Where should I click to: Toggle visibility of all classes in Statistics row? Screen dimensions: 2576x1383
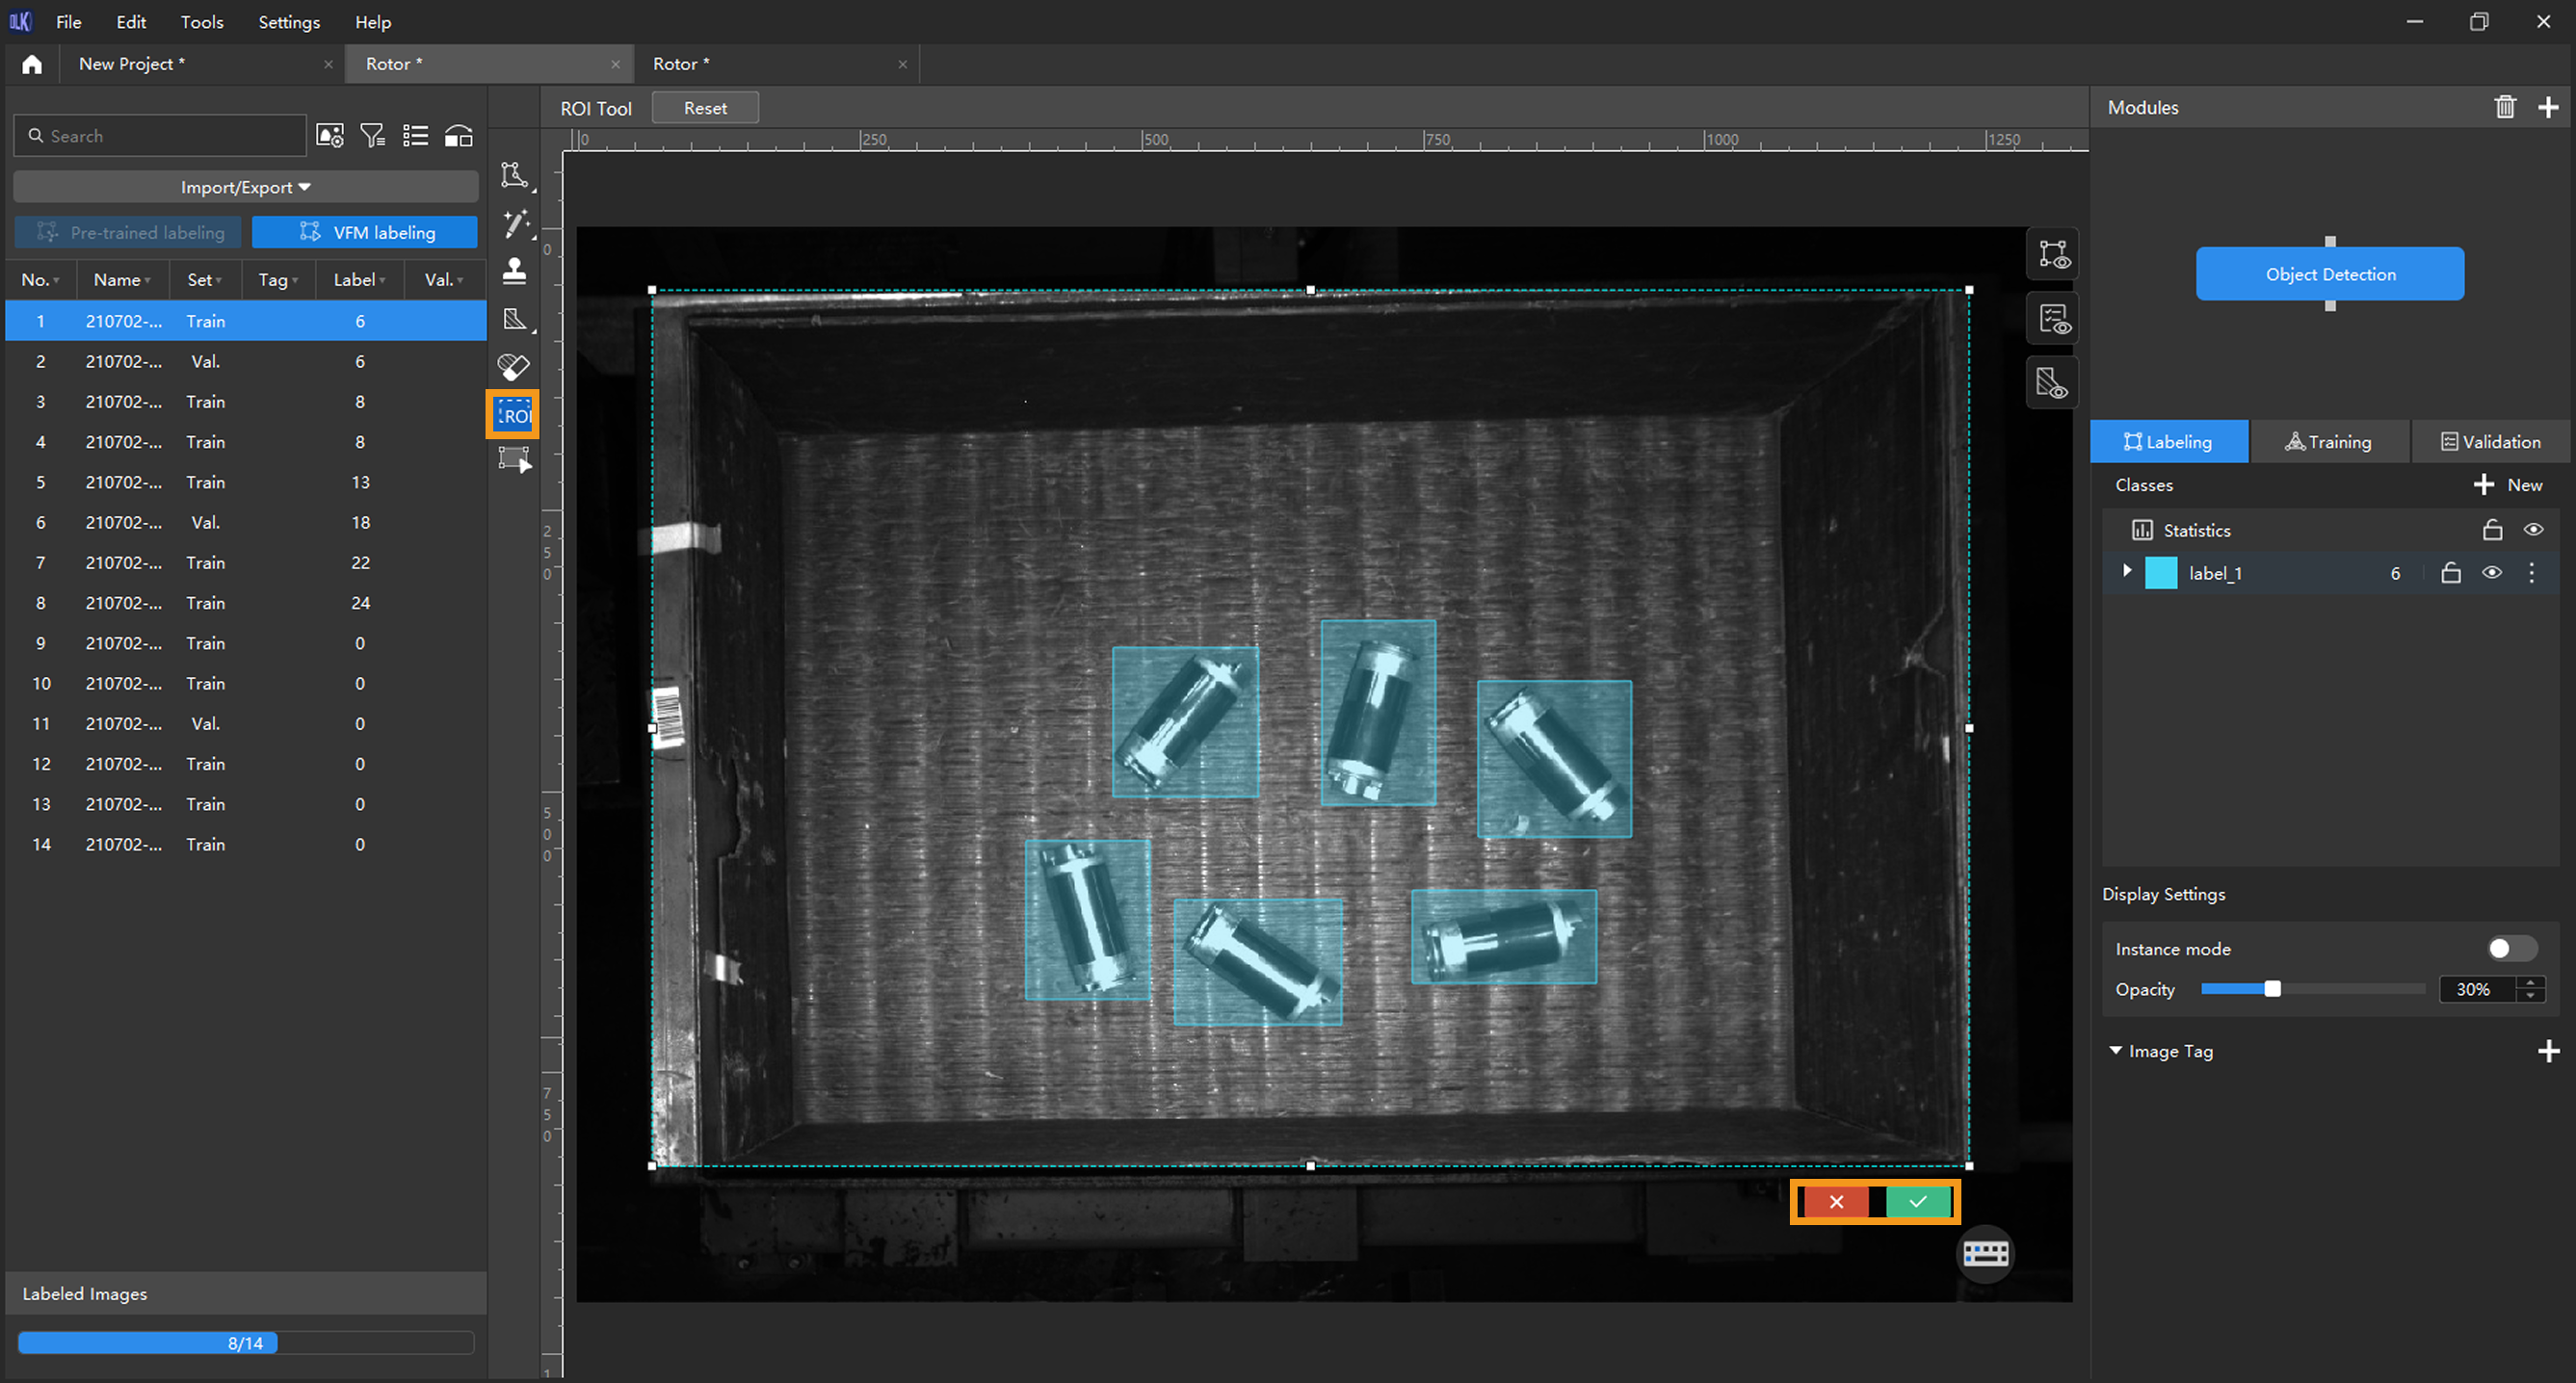pyautogui.click(x=2532, y=530)
